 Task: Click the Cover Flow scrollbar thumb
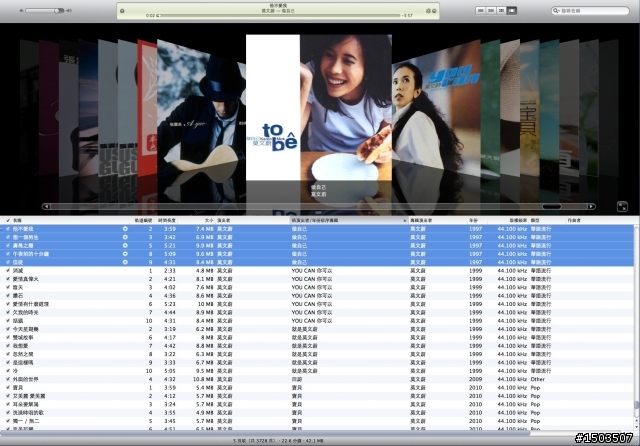[x=551, y=206]
